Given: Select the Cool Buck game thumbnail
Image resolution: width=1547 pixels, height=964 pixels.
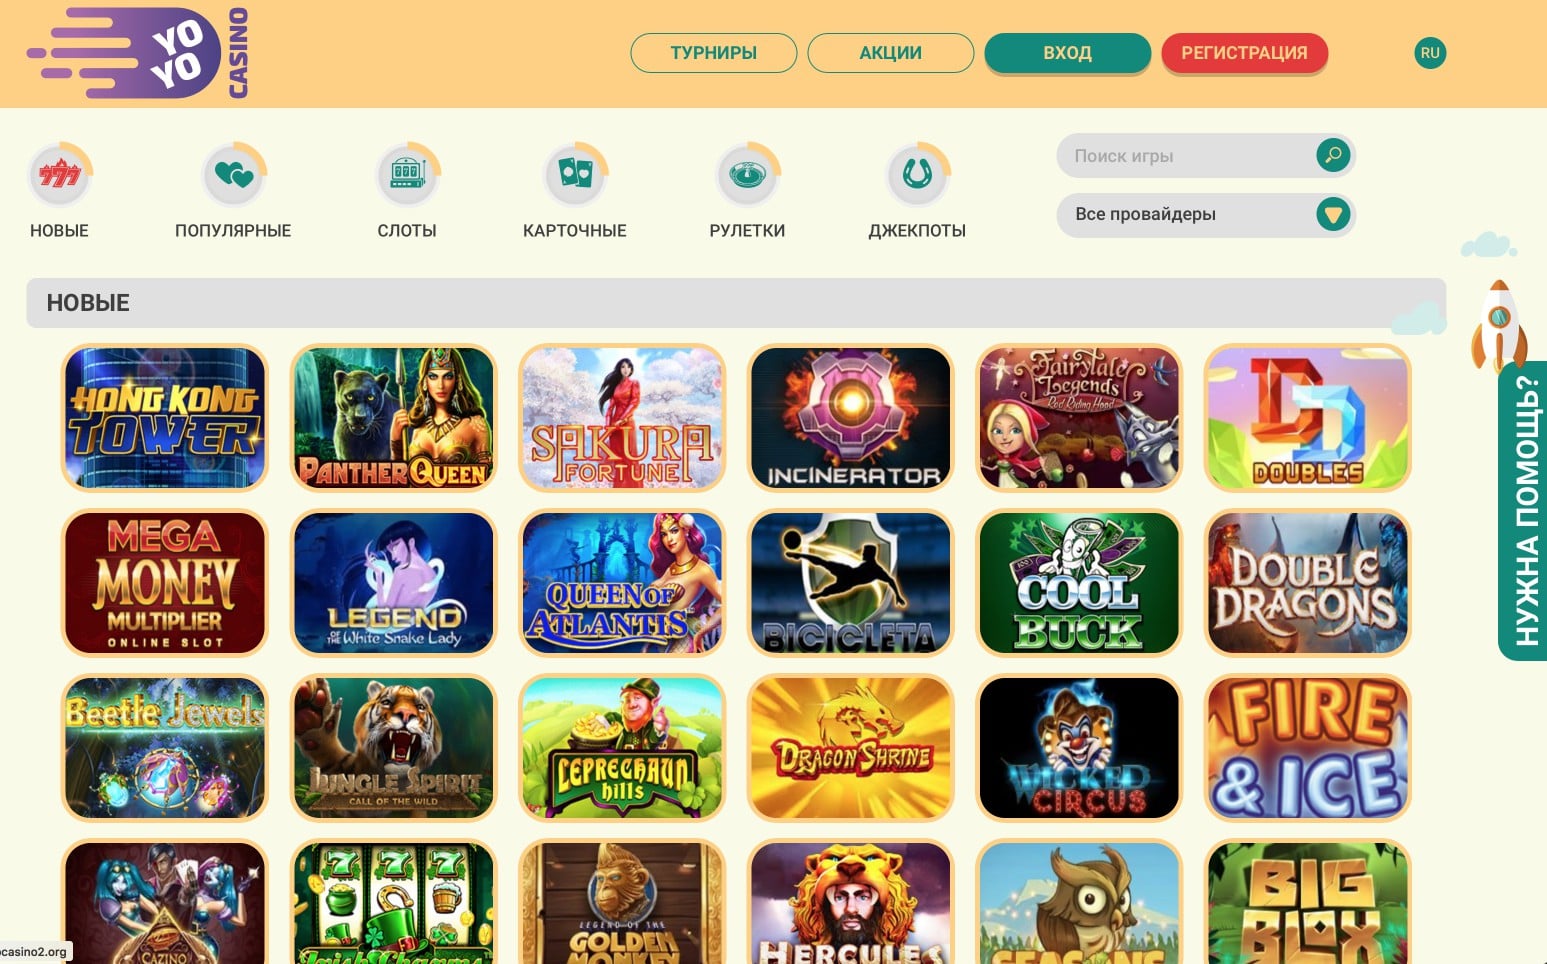Looking at the screenshot, I should [1079, 583].
